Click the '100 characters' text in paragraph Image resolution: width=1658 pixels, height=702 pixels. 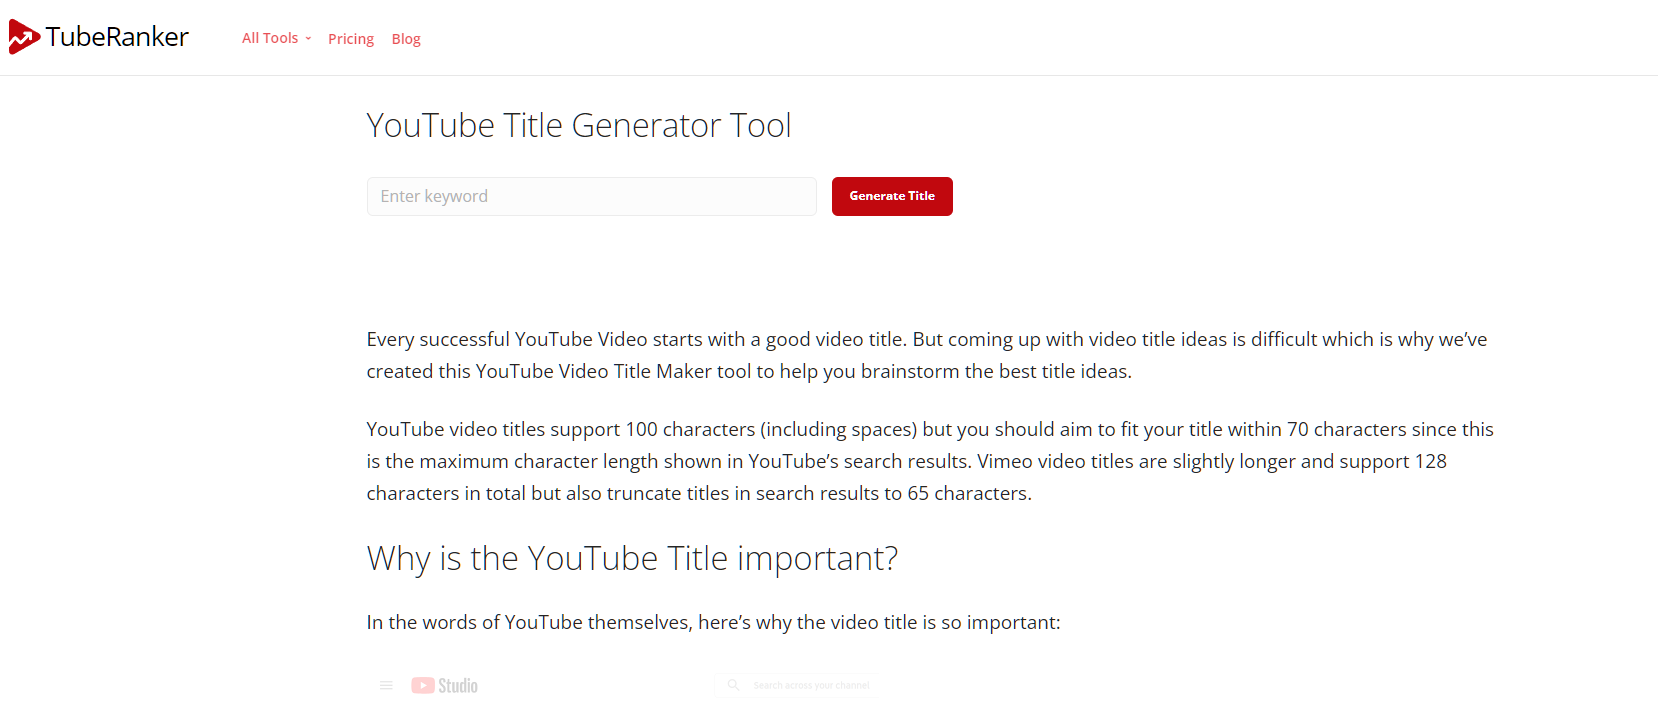pyautogui.click(x=690, y=430)
